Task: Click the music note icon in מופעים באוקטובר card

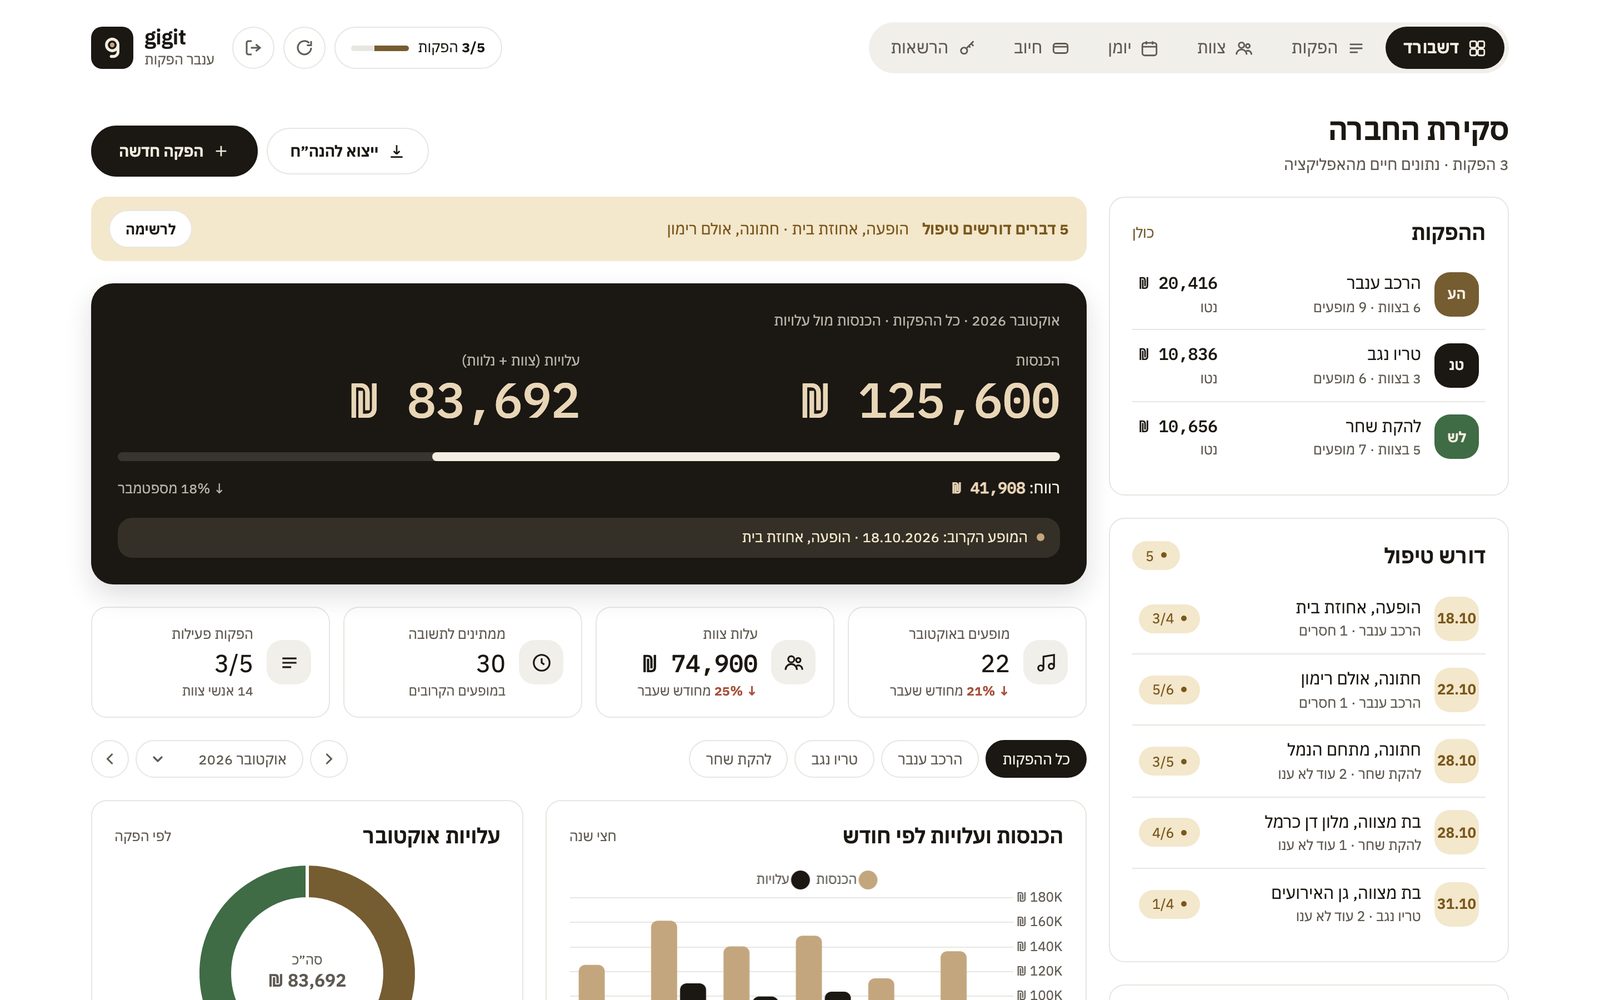Action: click(x=1046, y=662)
